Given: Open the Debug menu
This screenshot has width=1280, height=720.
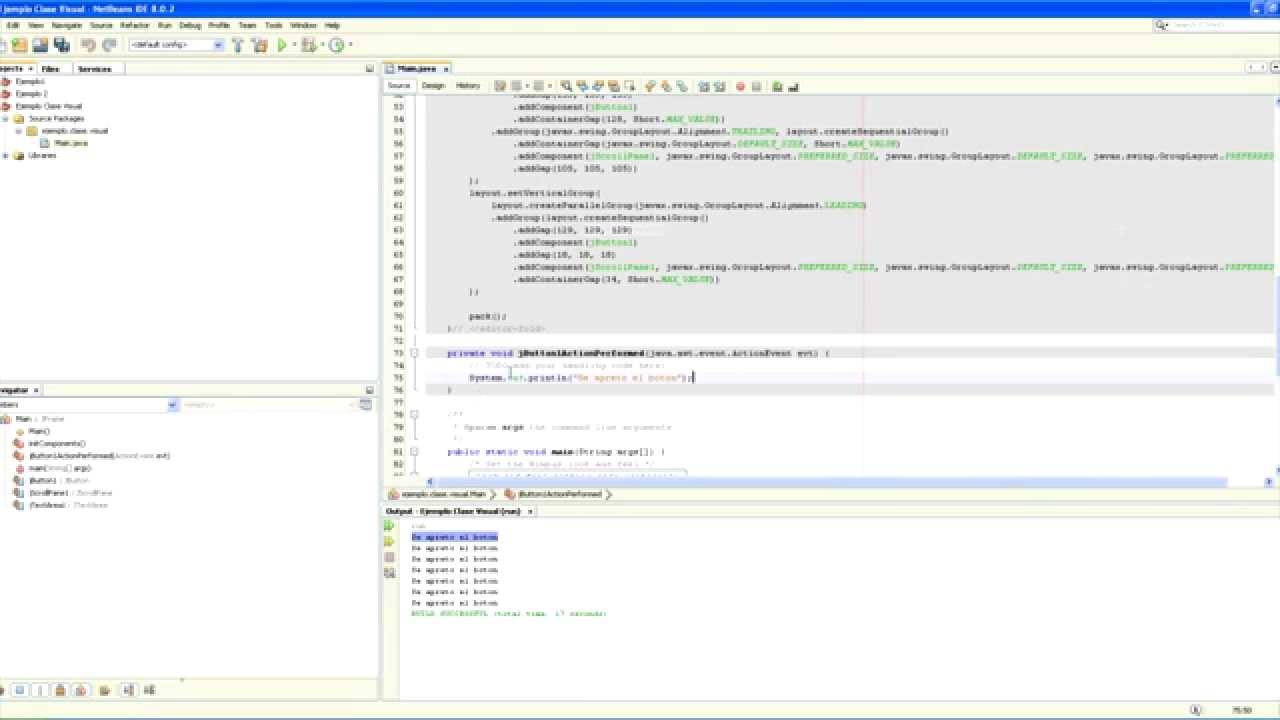Looking at the screenshot, I should click(x=190, y=25).
